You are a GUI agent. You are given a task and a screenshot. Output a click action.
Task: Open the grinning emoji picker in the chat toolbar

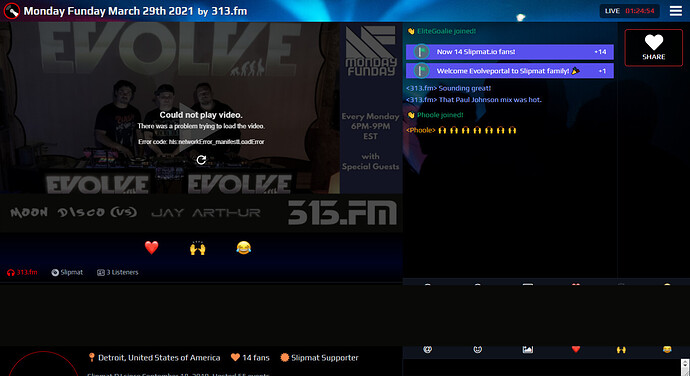tap(477, 350)
